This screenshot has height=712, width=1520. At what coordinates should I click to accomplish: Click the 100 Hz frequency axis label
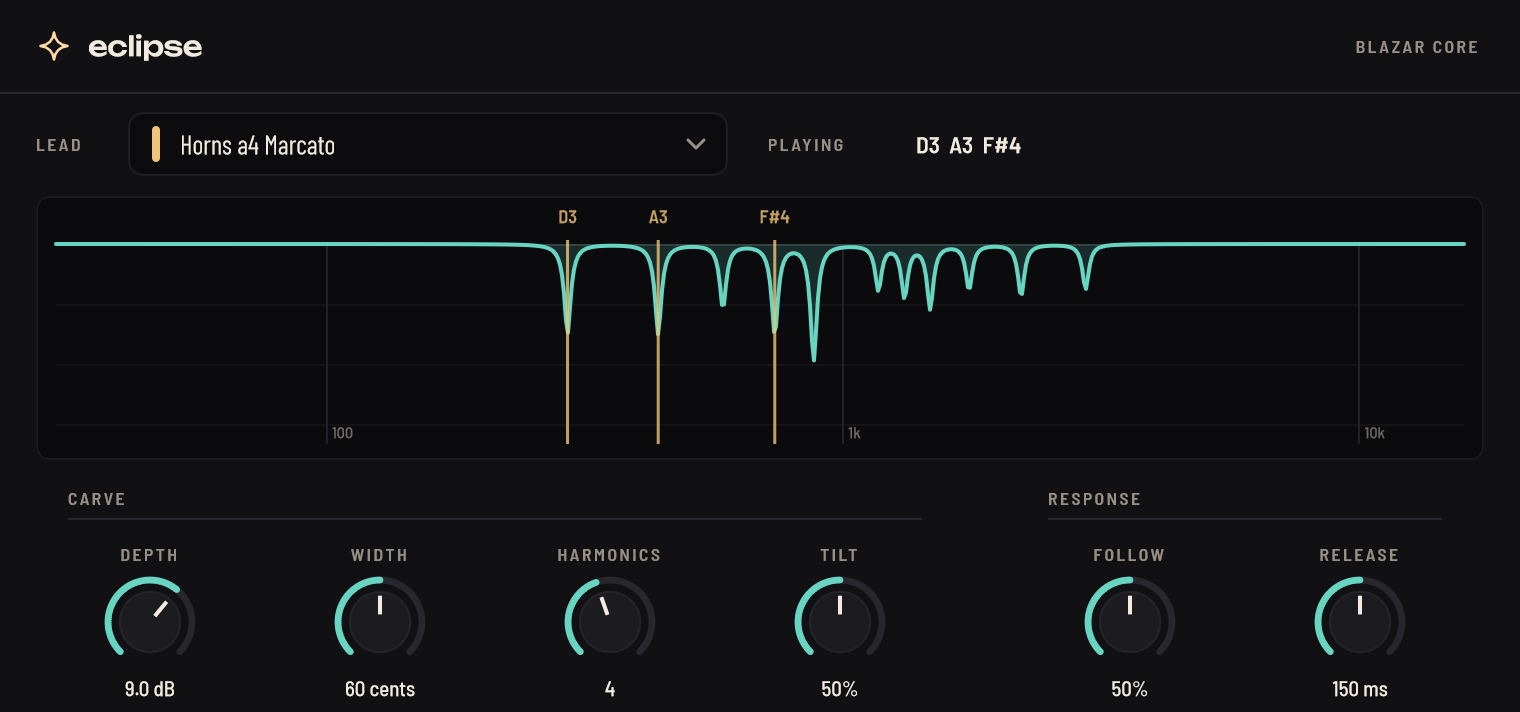(x=342, y=433)
